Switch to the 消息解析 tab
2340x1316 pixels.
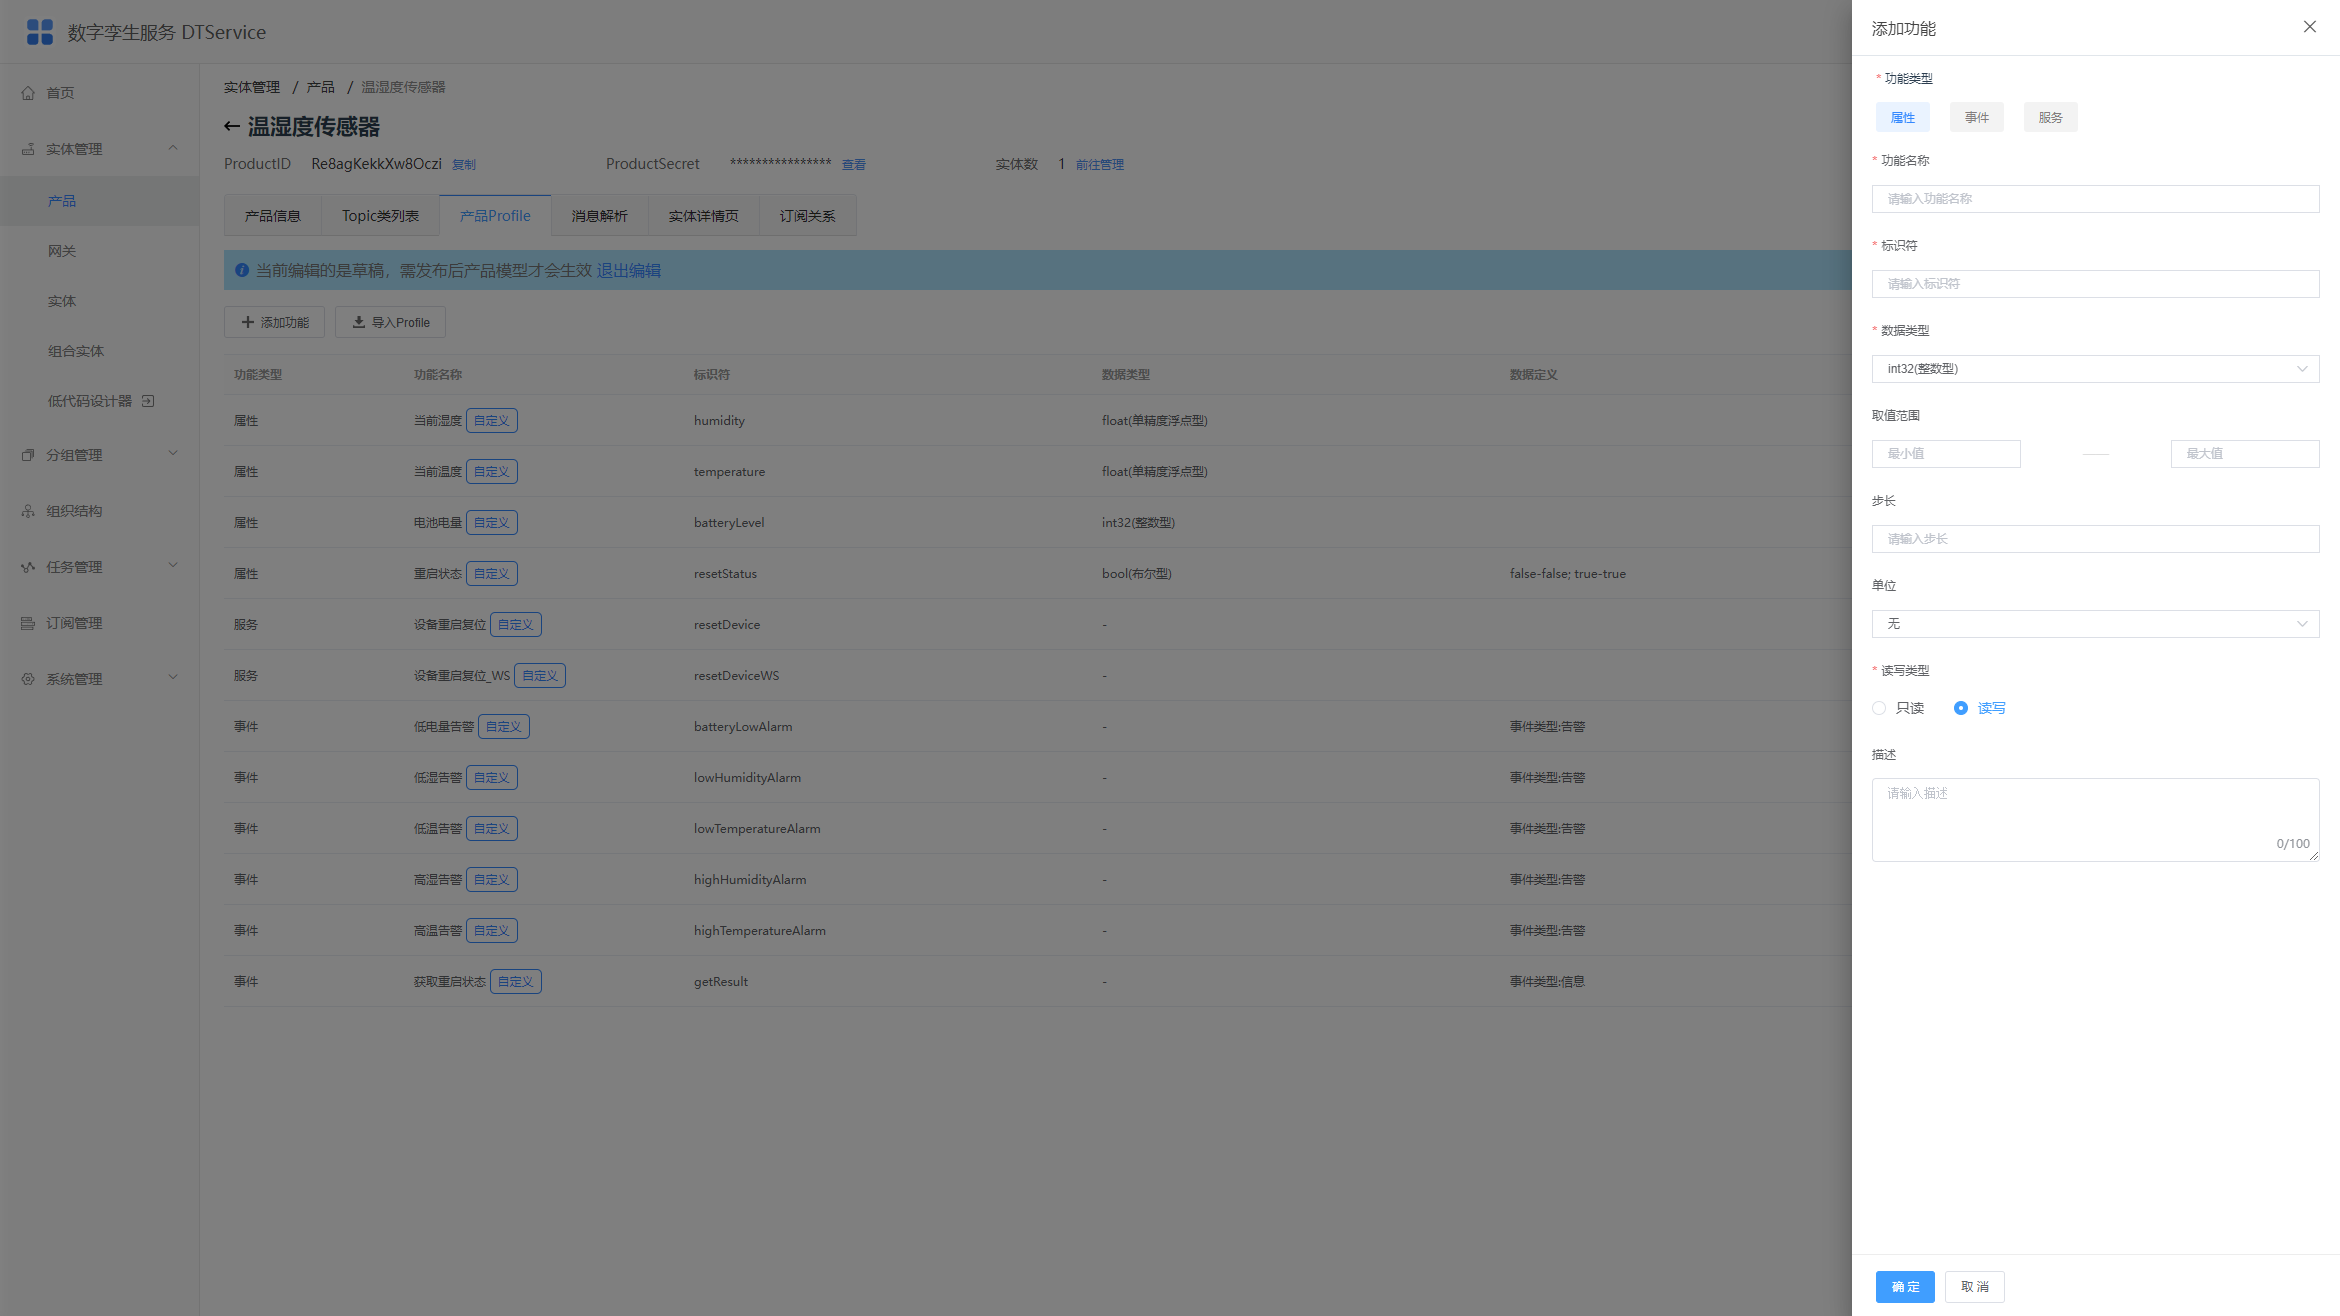click(600, 216)
